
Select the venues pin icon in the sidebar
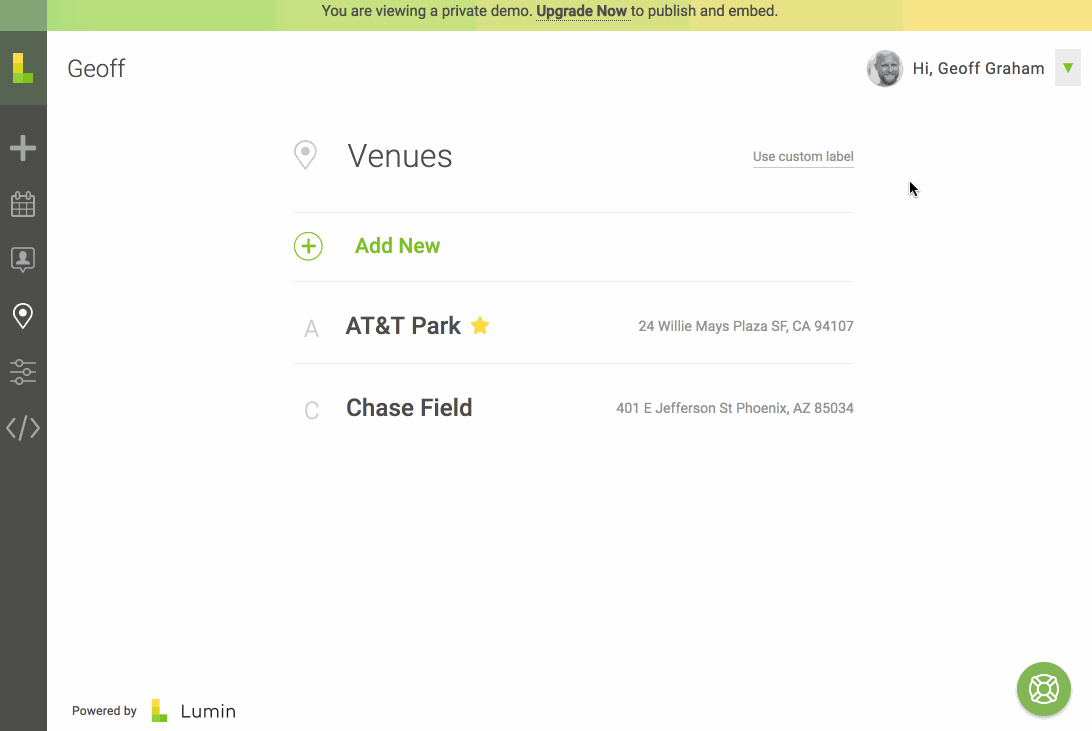pyautogui.click(x=23, y=316)
